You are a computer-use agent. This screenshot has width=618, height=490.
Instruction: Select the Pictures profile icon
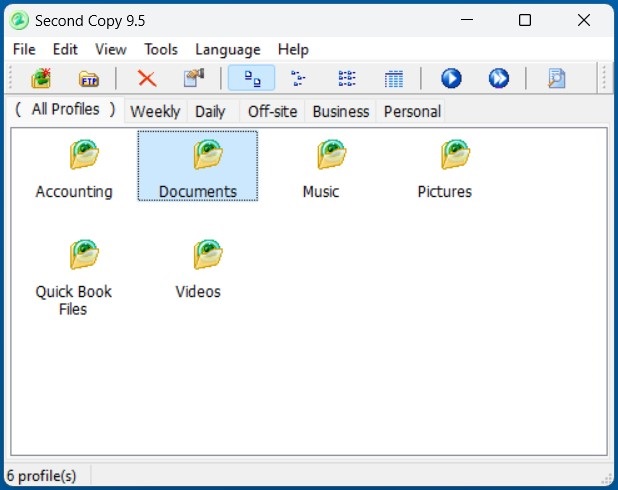coord(455,154)
